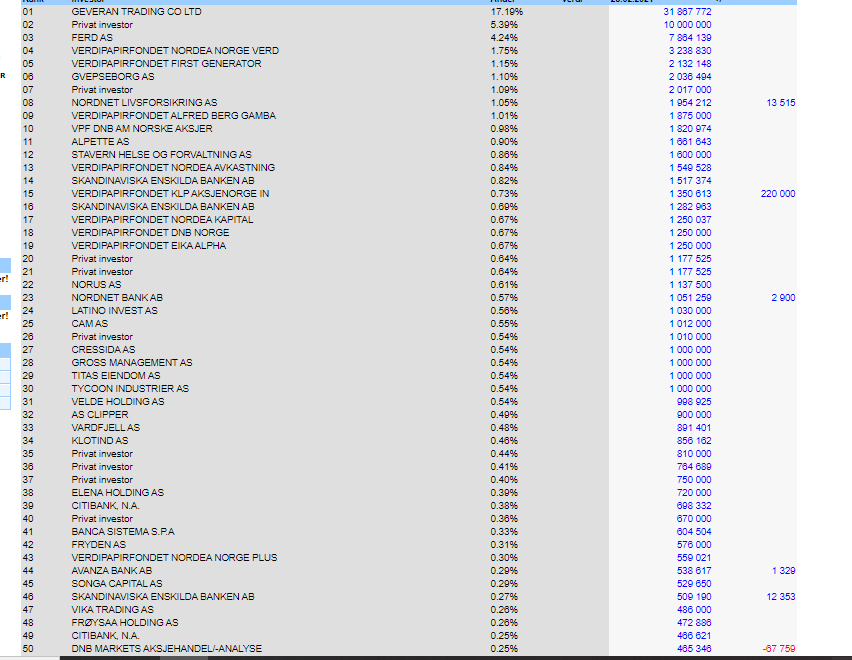
Task: Select AS CLIPPER investor name
Action: [x=100, y=416]
